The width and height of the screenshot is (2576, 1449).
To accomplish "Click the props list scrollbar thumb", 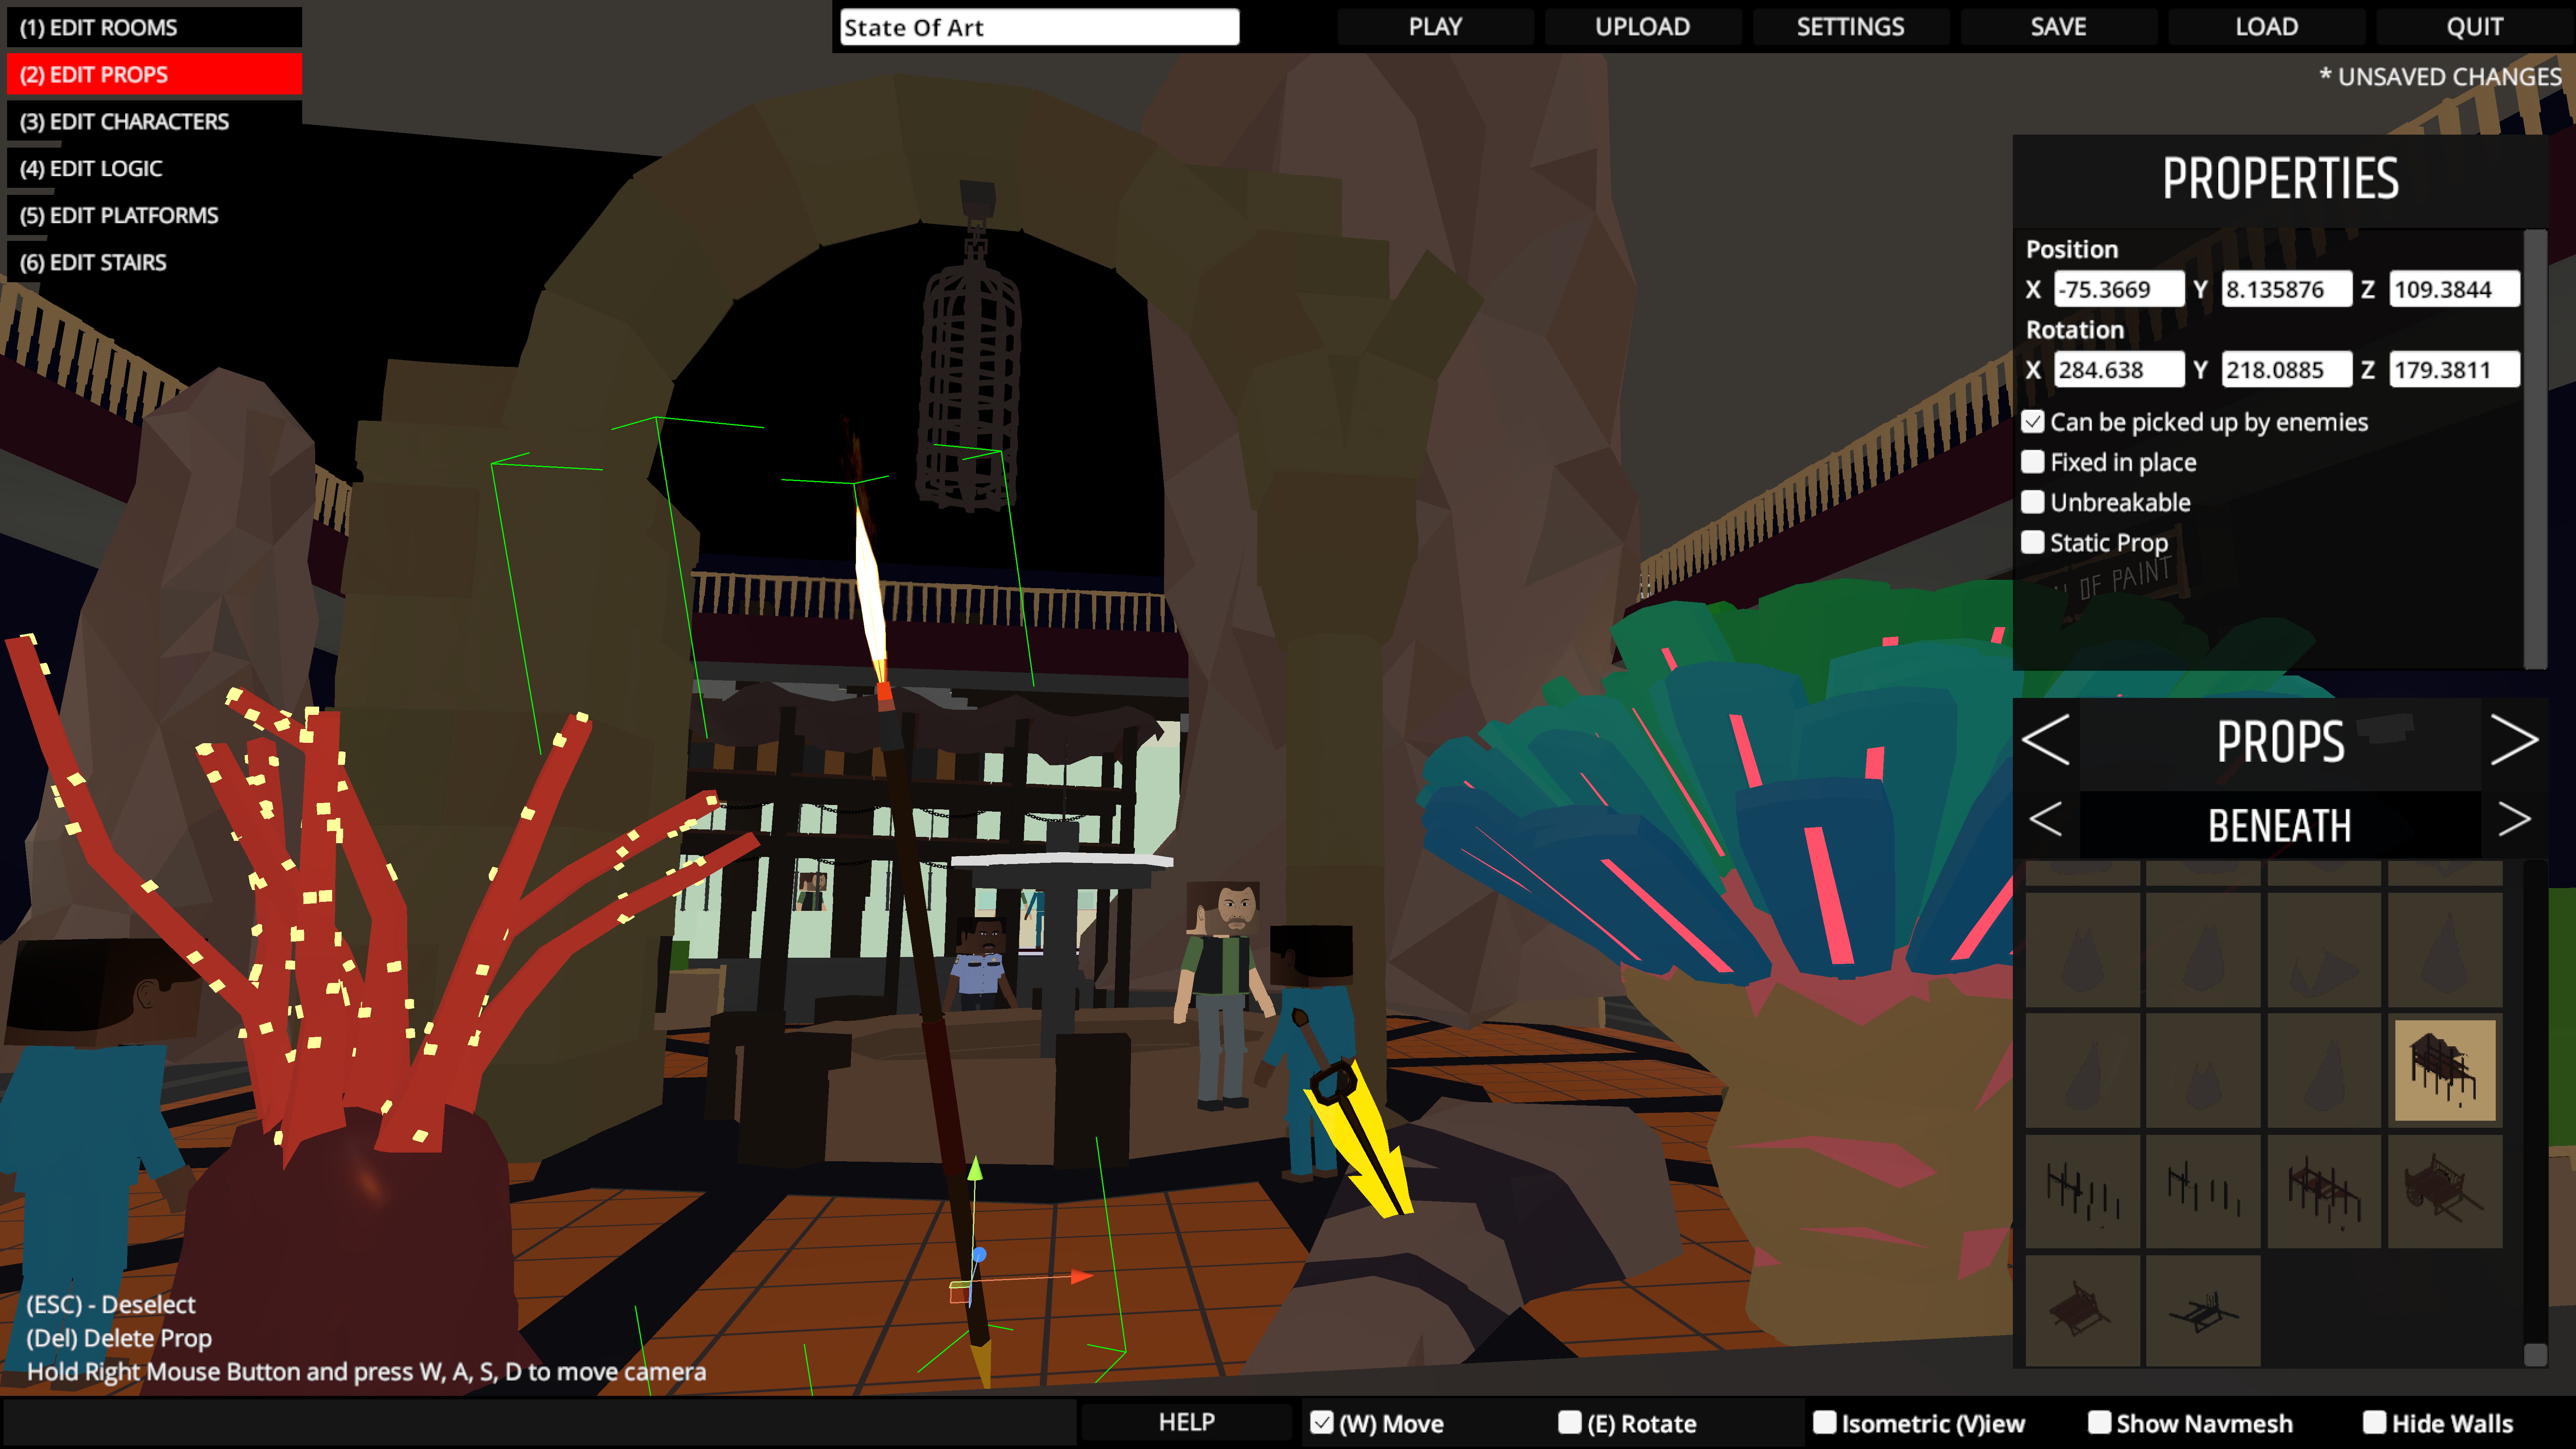I will (2535, 1354).
